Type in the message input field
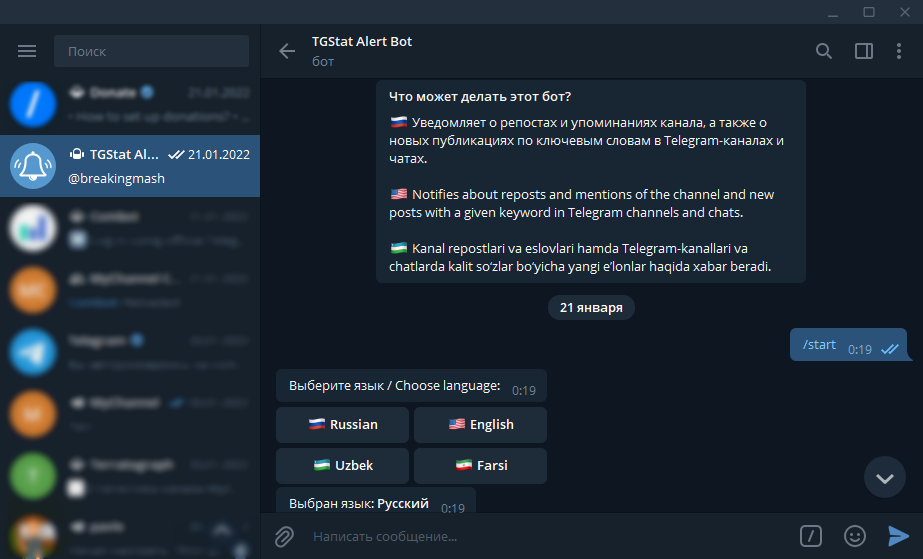 (540, 537)
